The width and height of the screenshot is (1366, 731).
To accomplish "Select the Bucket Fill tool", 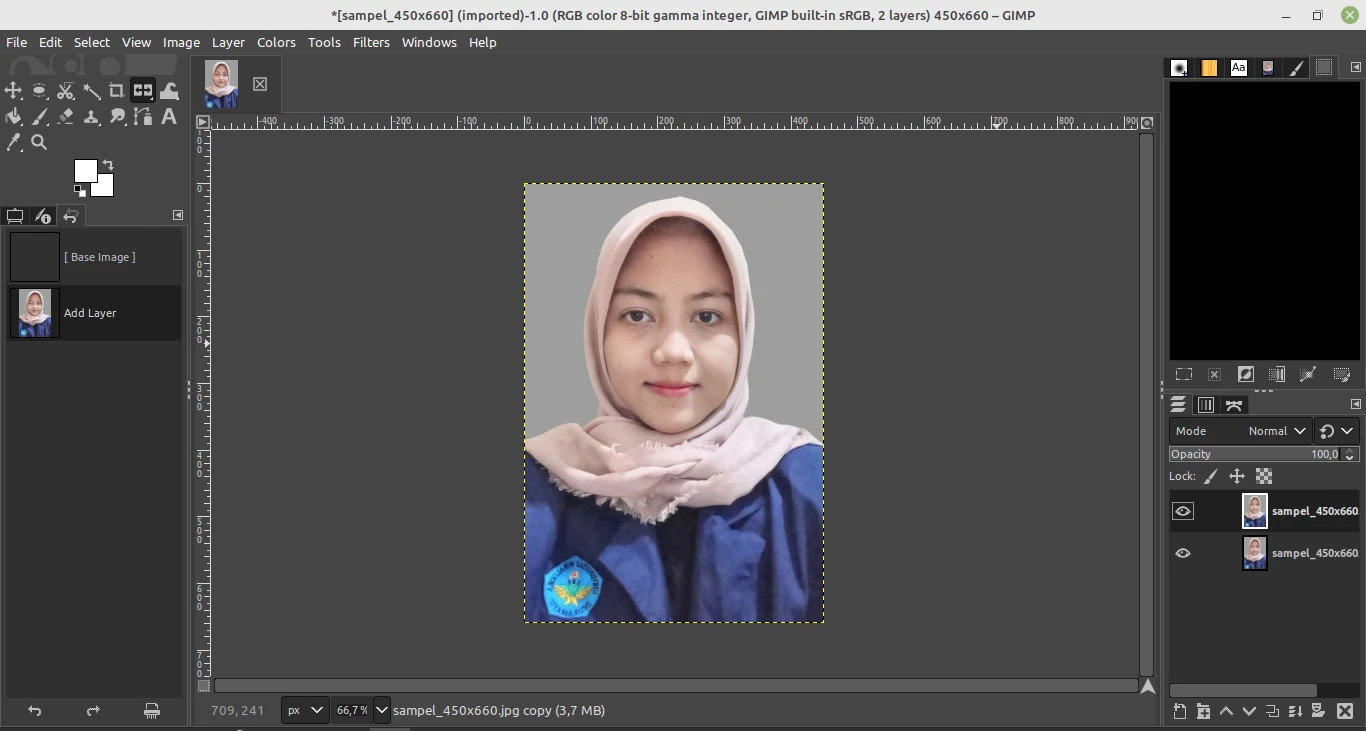I will click(x=14, y=117).
